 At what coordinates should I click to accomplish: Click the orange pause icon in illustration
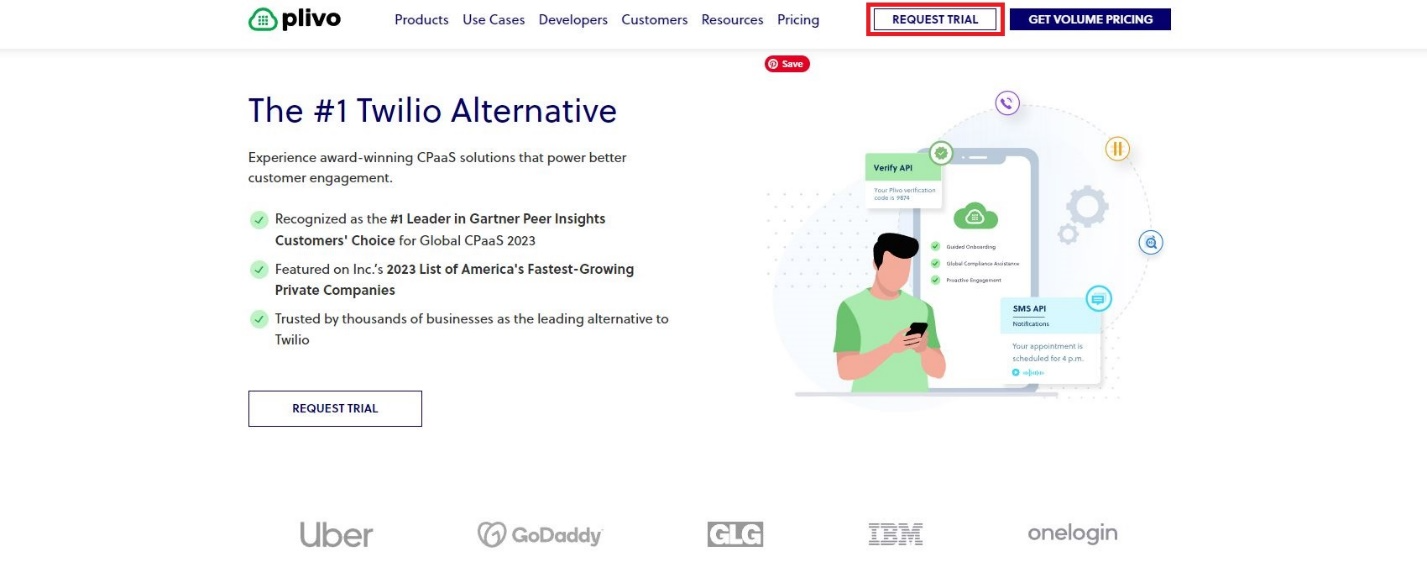(1117, 149)
